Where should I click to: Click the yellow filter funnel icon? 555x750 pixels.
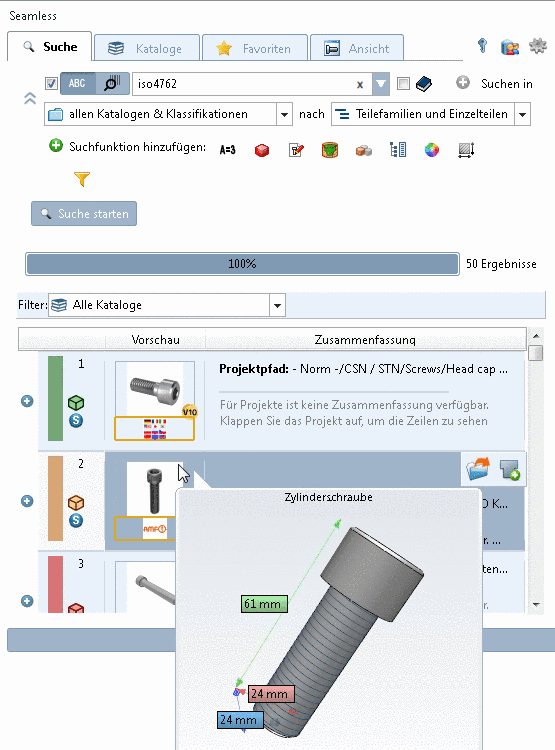click(82, 179)
